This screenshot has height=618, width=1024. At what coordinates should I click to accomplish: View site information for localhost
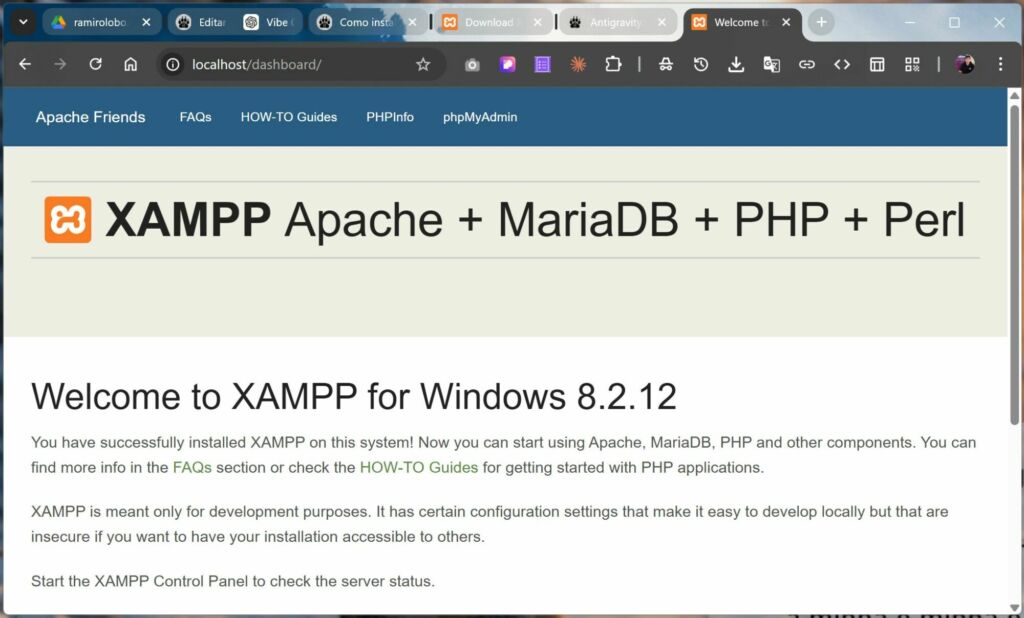tap(172, 64)
